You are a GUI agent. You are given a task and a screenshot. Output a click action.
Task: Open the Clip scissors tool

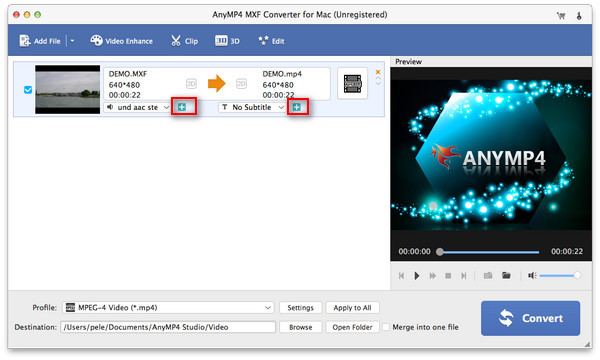[184, 41]
